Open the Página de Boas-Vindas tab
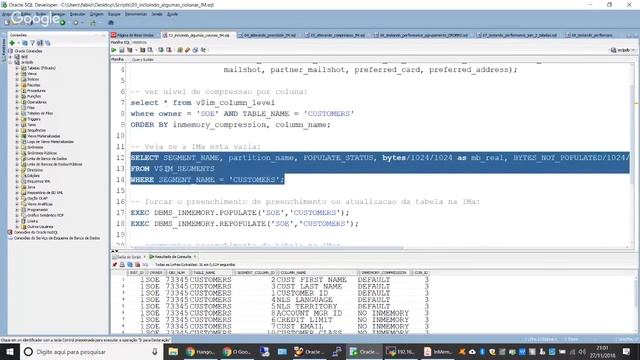Screen dimensions: 640x360 click(x=135, y=36)
